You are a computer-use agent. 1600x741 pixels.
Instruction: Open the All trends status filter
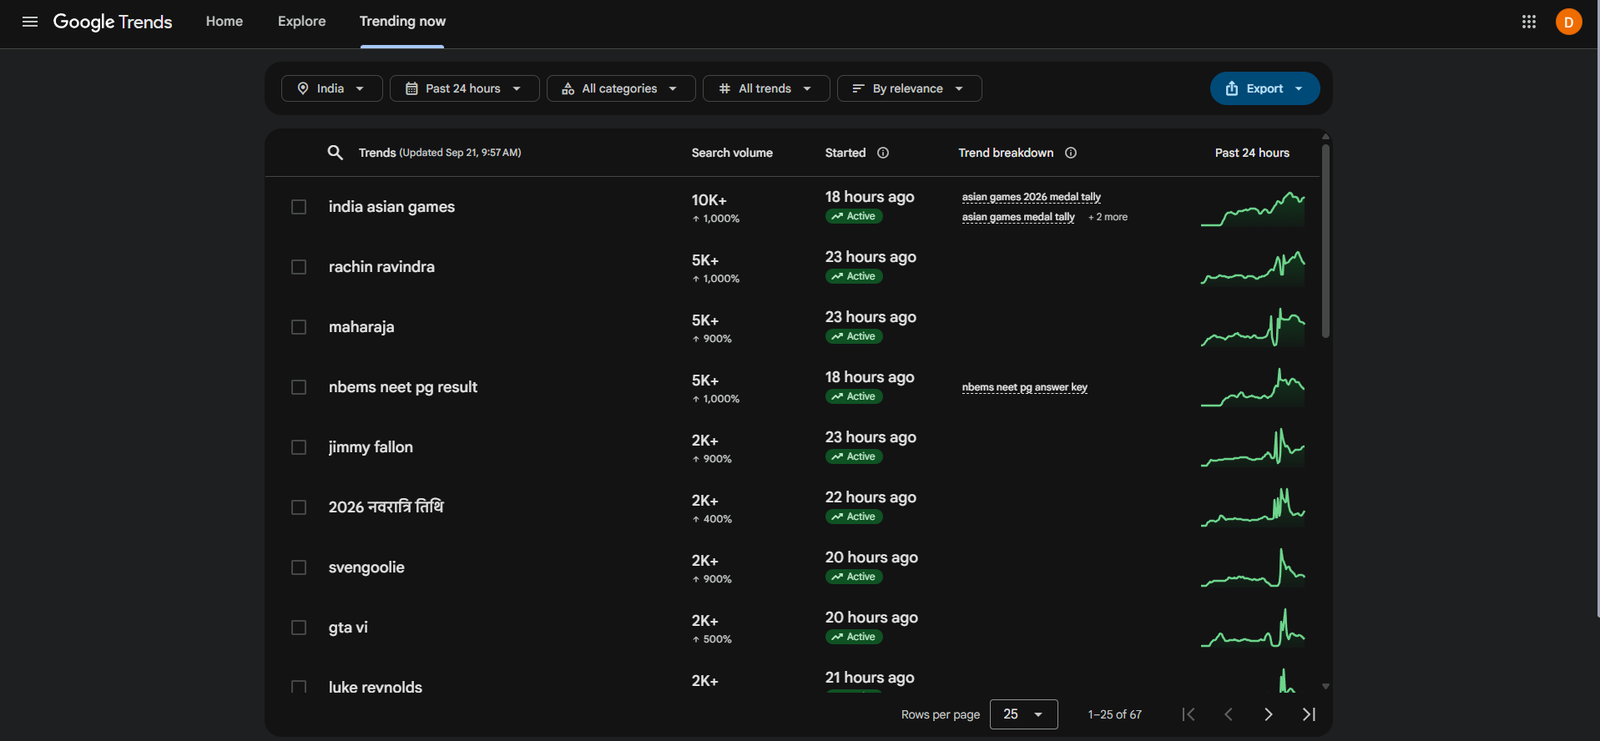click(x=766, y=89)
